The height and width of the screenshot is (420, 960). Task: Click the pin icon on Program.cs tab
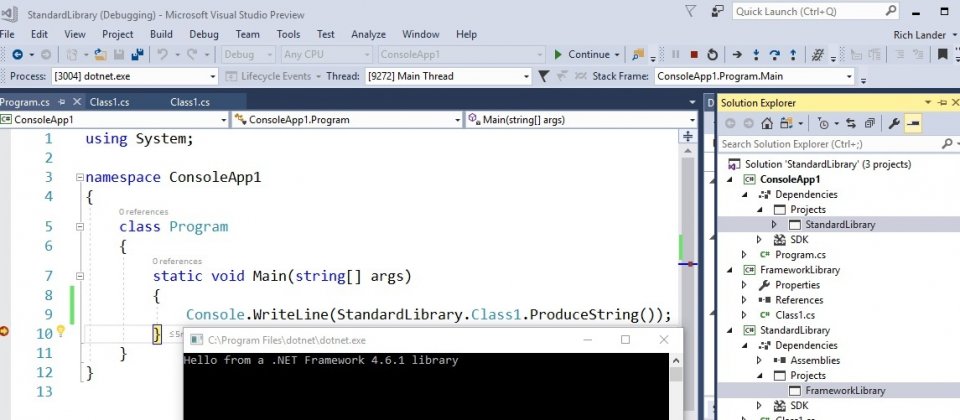point(61,102)
